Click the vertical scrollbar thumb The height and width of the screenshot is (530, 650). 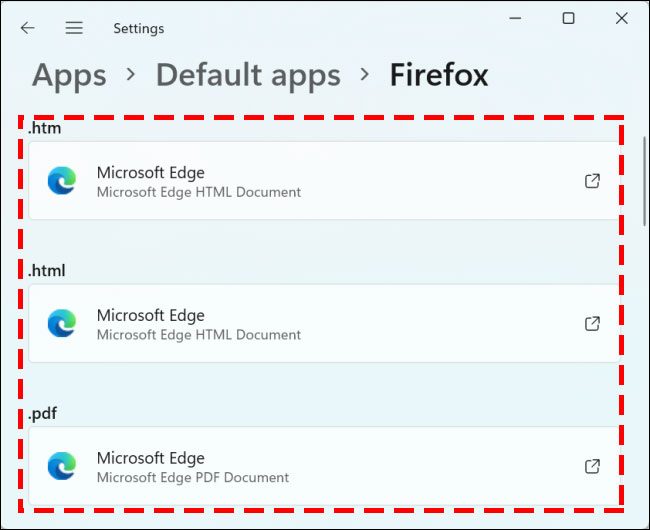click(x=644, y=180)
